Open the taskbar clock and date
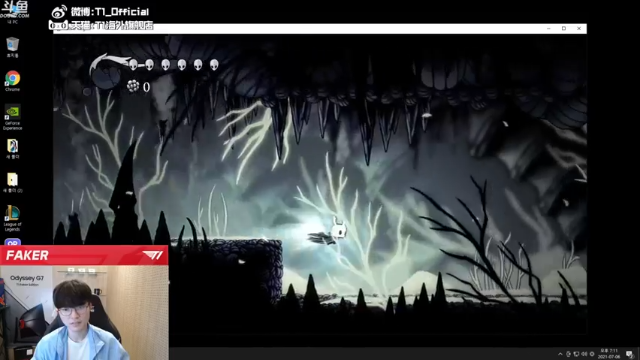The height and width of the screenshot is (360, 640). (x=609, y=353)
